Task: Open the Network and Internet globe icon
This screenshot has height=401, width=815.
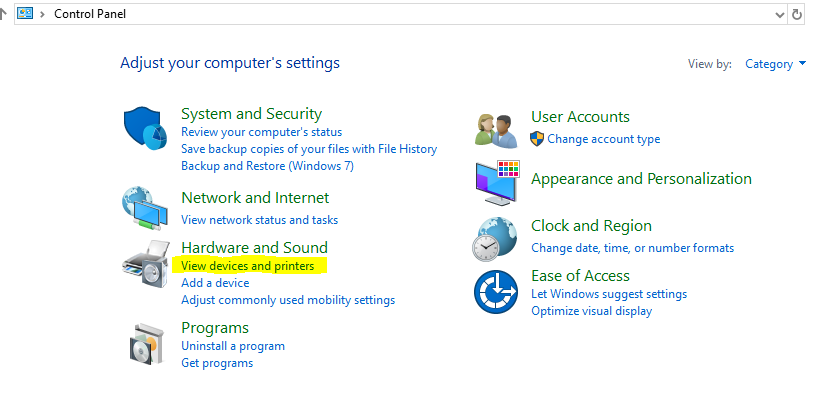Action: click(145, 209)
